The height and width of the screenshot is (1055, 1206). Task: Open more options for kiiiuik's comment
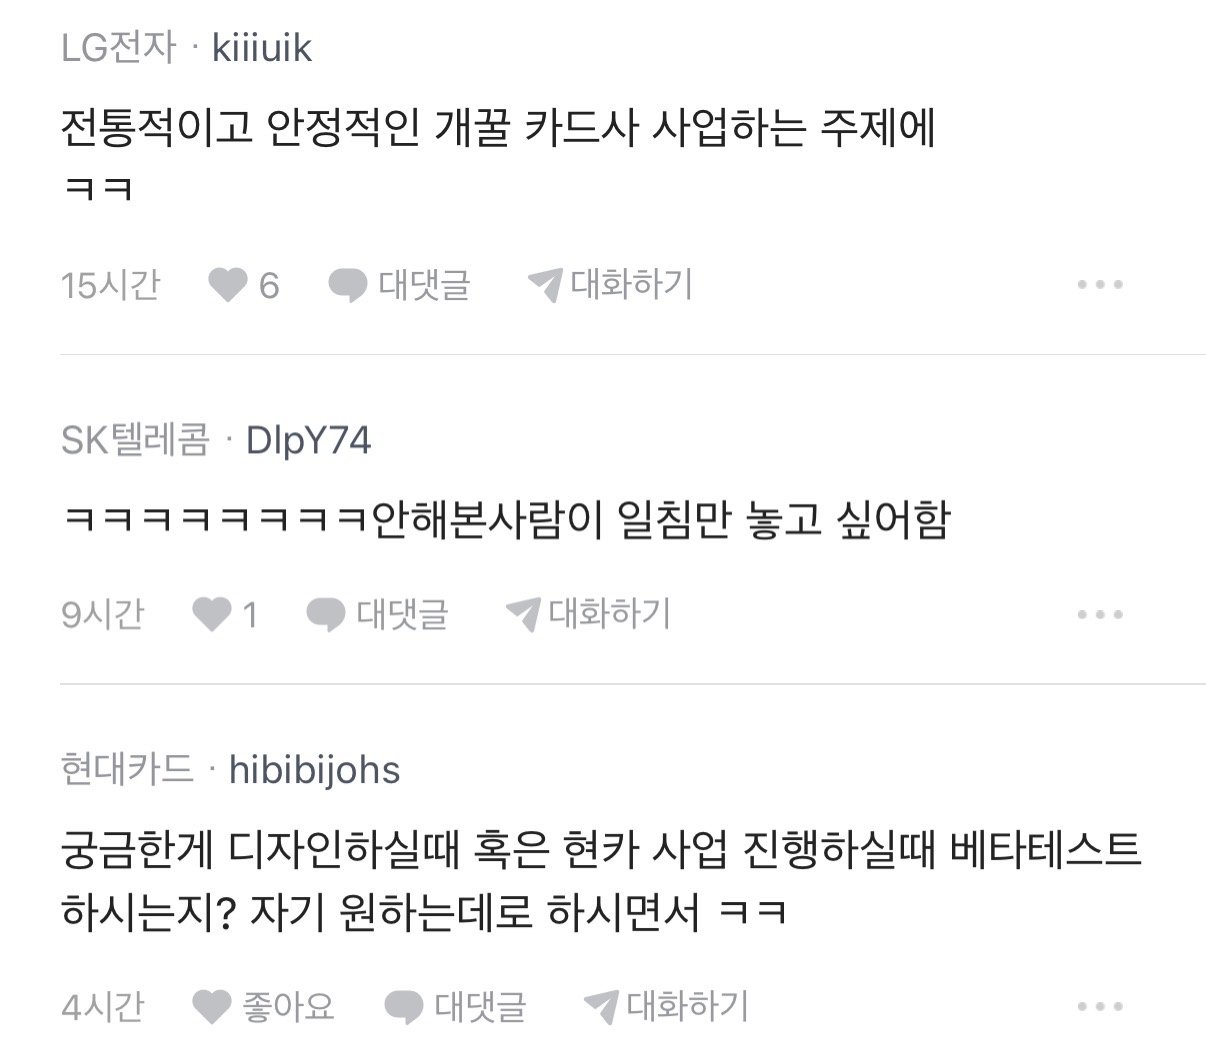pyautogui.click(x=1100, y=285)
